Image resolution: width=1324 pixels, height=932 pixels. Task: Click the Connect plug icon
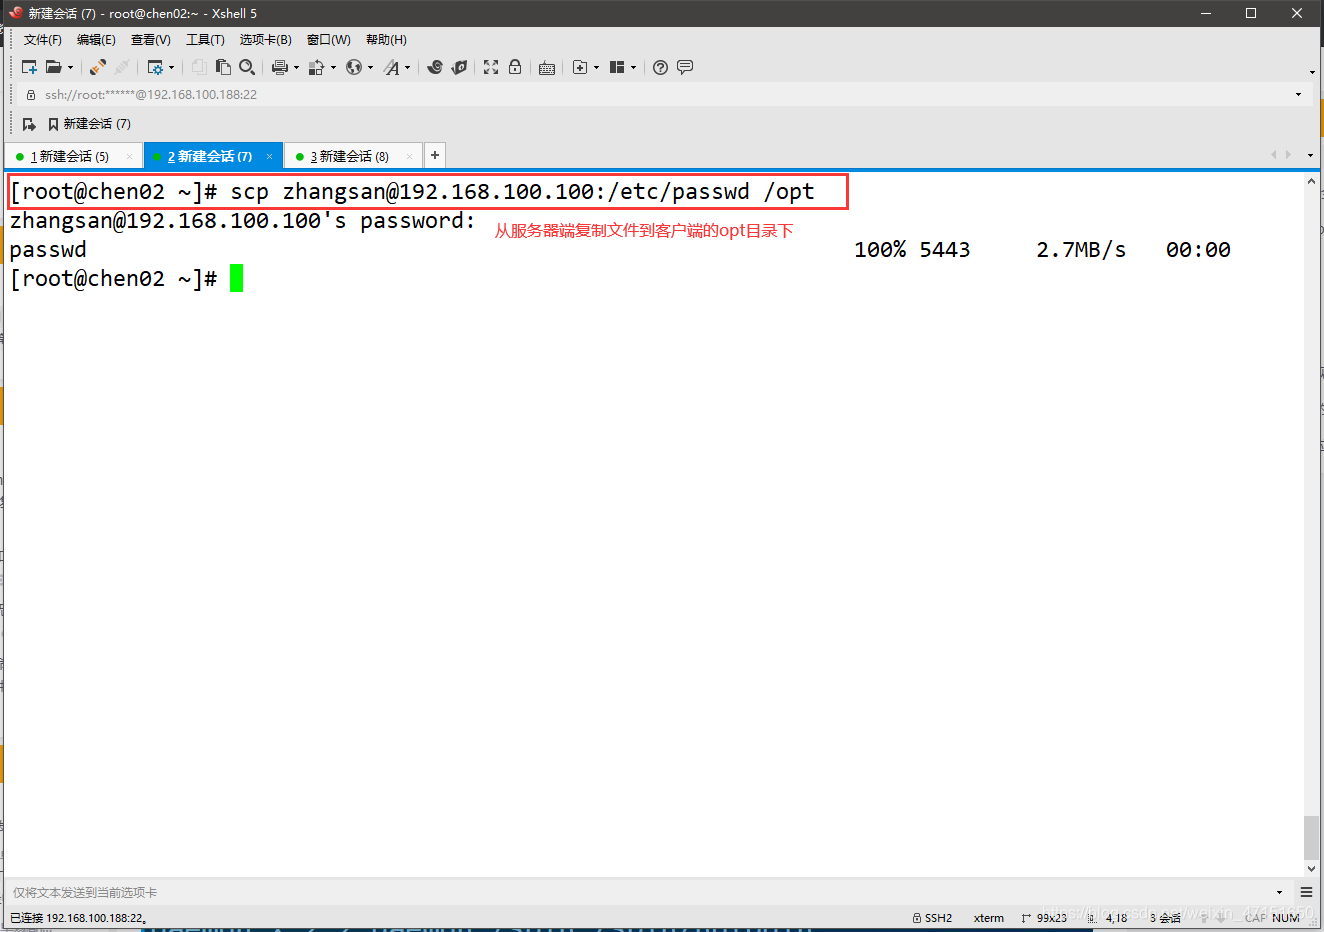tap(98, 67)
